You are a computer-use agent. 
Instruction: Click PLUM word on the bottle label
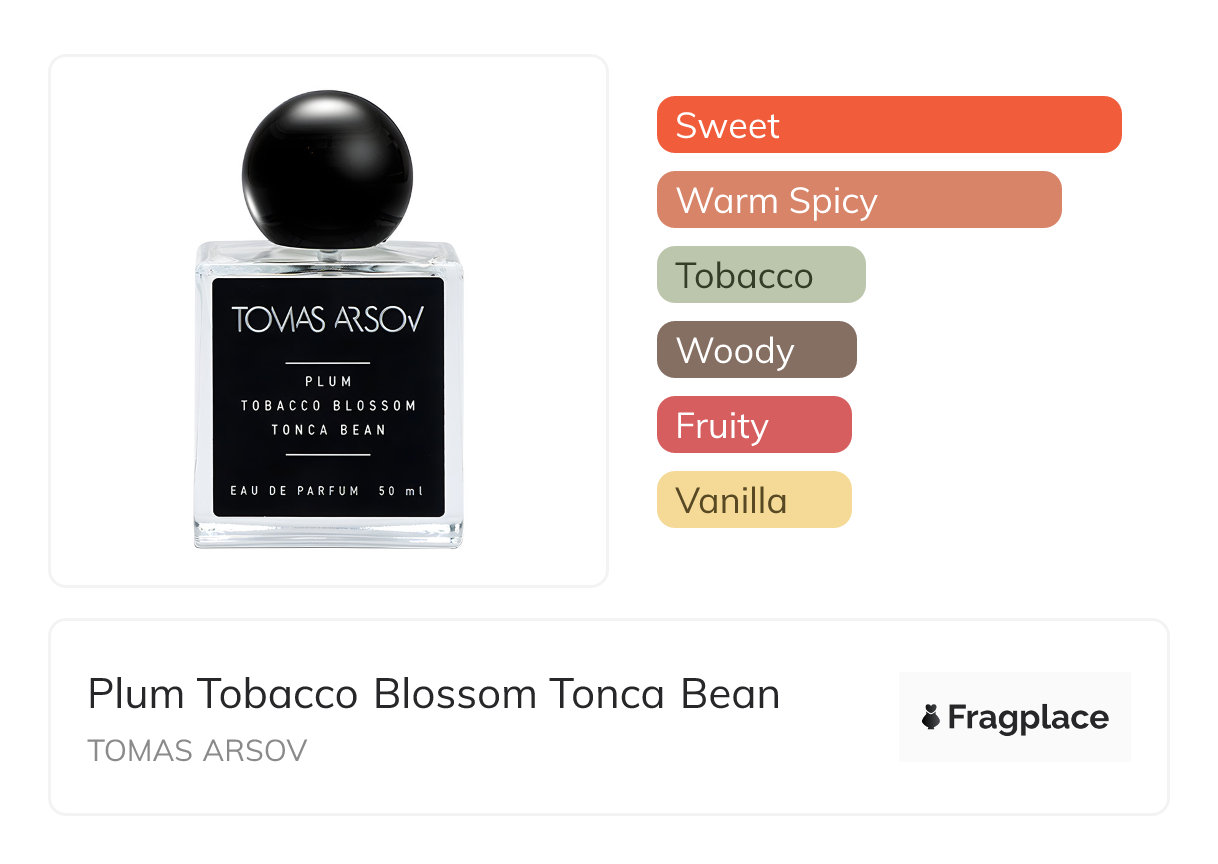click(x=328, y=381)
